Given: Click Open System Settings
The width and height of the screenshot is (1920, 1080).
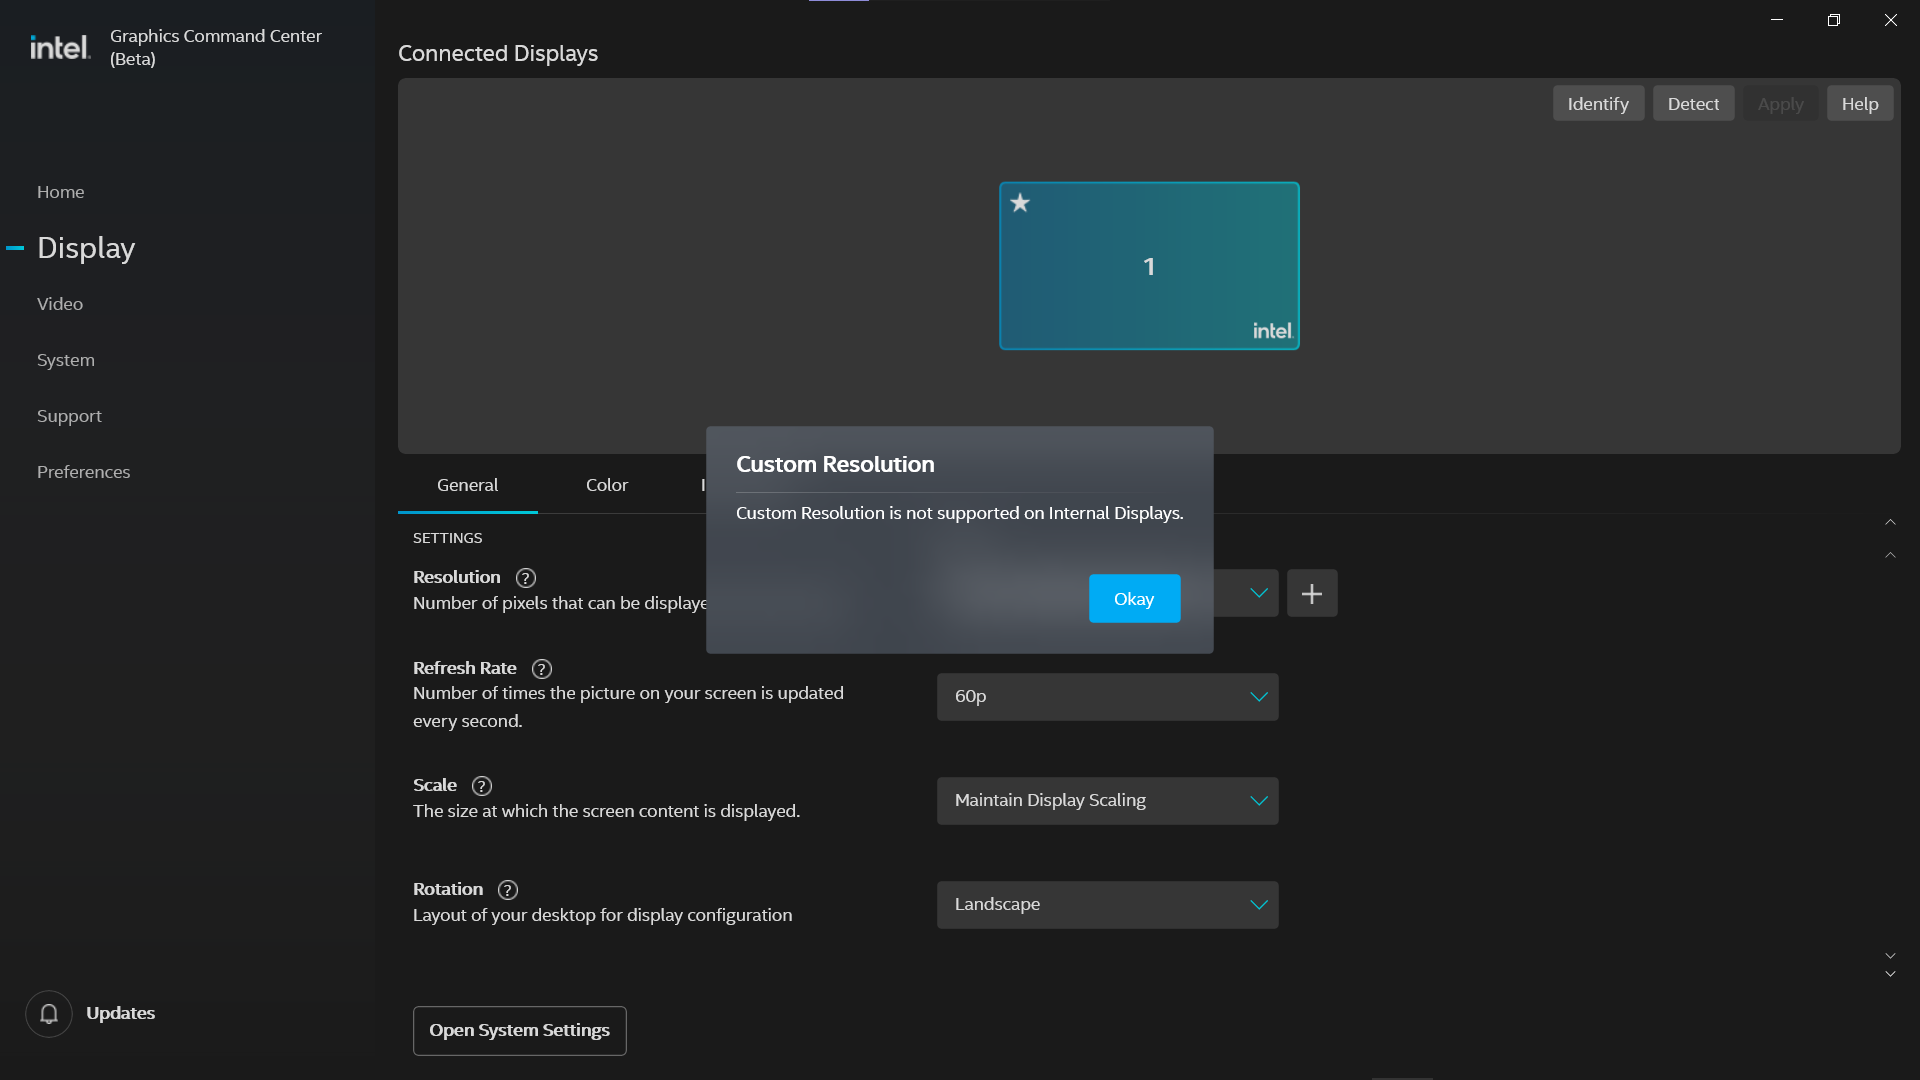Looking at the screenshot, I should coord(518,1030).
